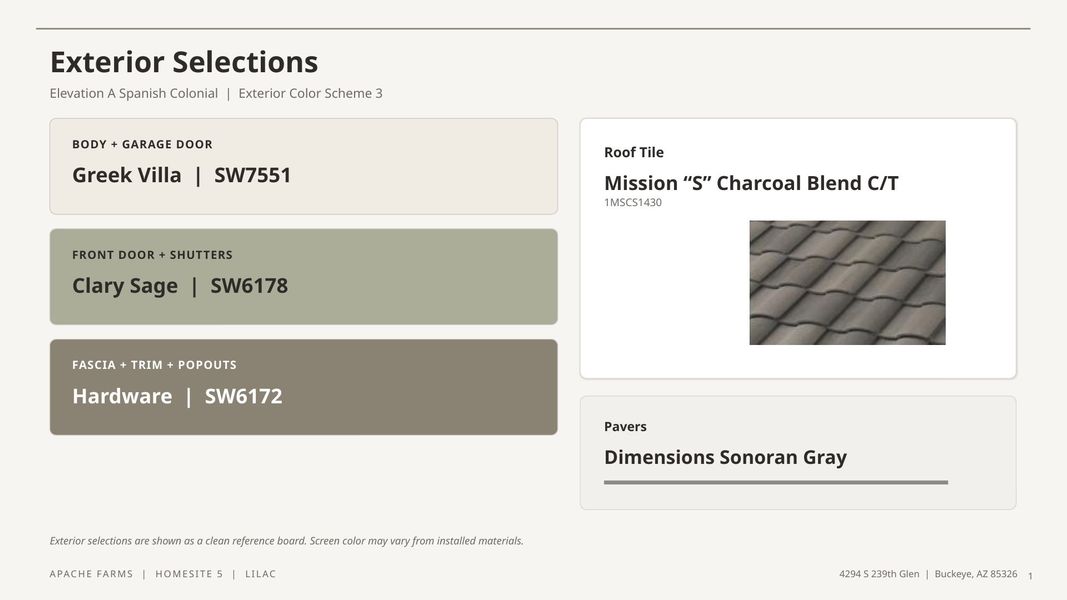Click the Greek Villa SW7551 color swatch
This screenshot has height=600, width=1067.
(303, 166)
